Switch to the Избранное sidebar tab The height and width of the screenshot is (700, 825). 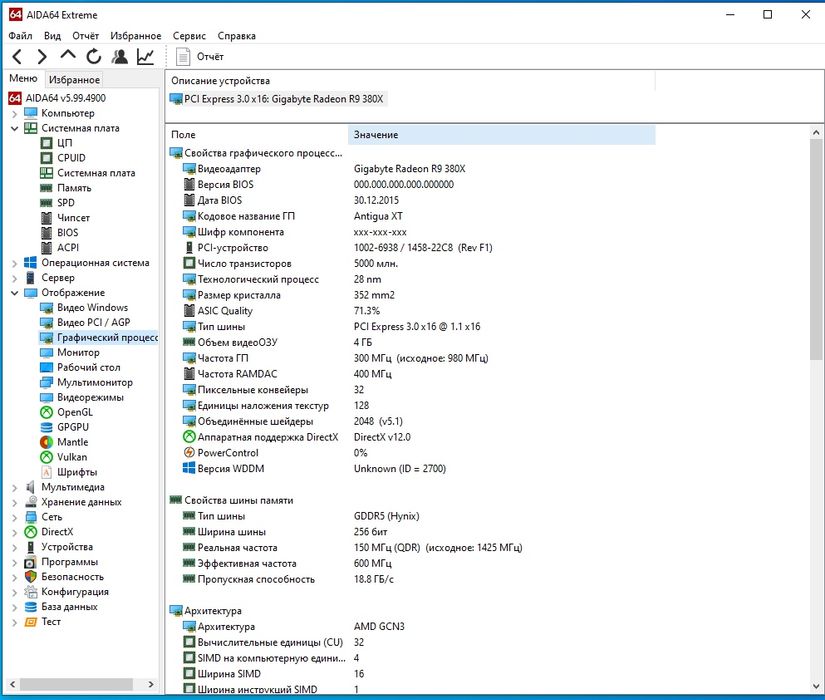click(74, 79)
